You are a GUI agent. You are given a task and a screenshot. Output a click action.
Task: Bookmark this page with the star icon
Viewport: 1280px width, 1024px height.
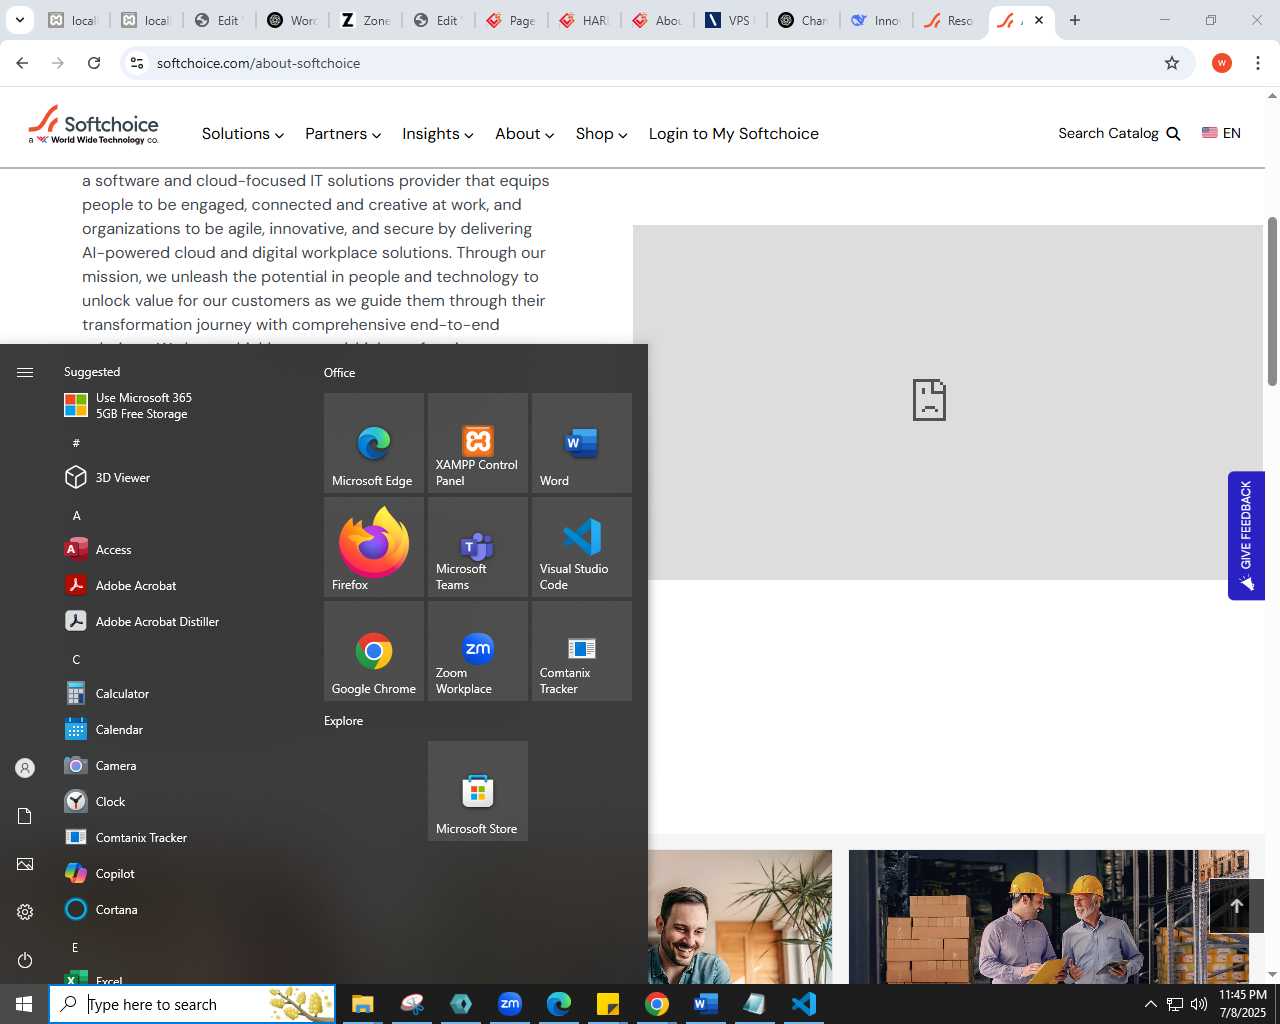1172,63
